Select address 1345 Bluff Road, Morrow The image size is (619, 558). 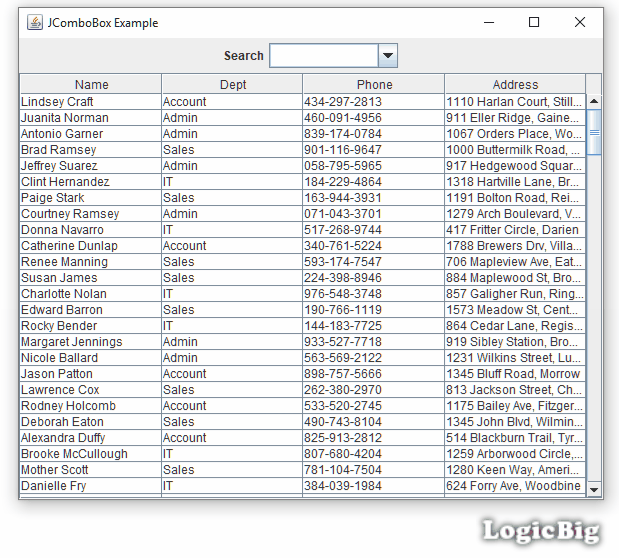pos(514,374)
